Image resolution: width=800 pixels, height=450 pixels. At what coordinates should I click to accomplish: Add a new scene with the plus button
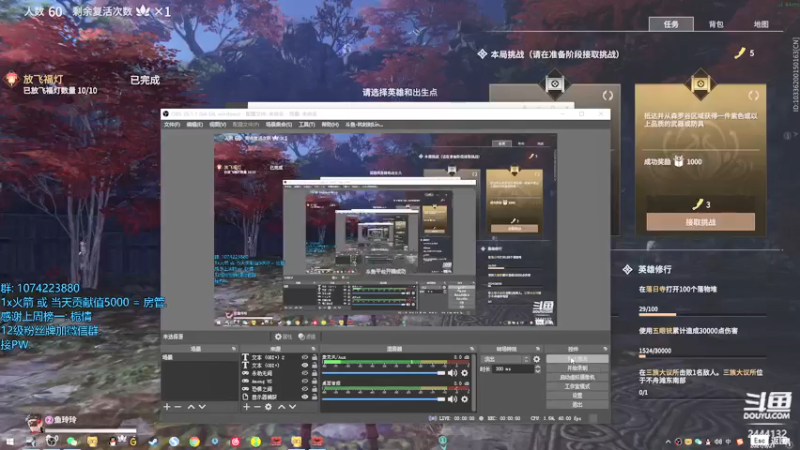pos(167,407)
